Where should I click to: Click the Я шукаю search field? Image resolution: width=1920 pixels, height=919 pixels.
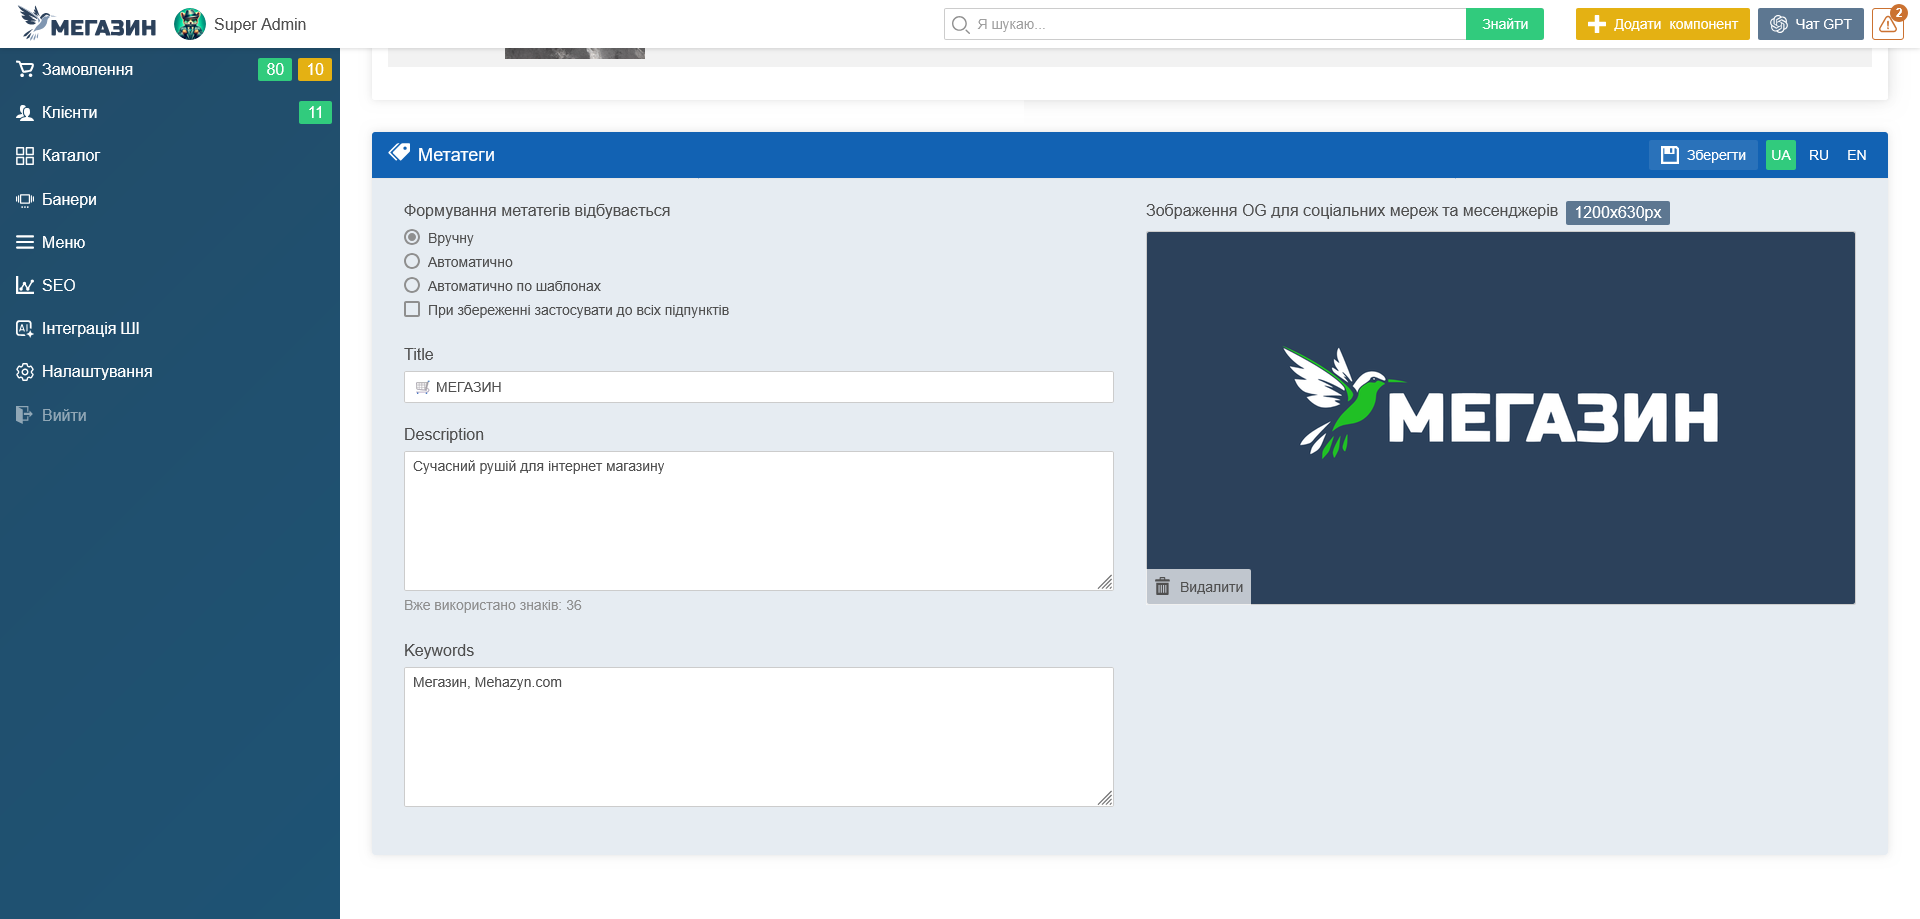[1205, 24]
